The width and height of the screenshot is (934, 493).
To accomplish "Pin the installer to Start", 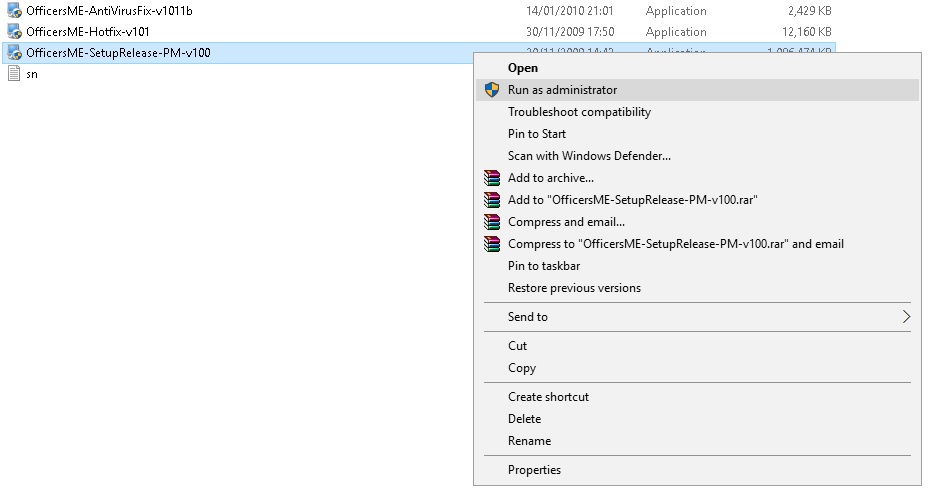I will click(x=537, y=134).
